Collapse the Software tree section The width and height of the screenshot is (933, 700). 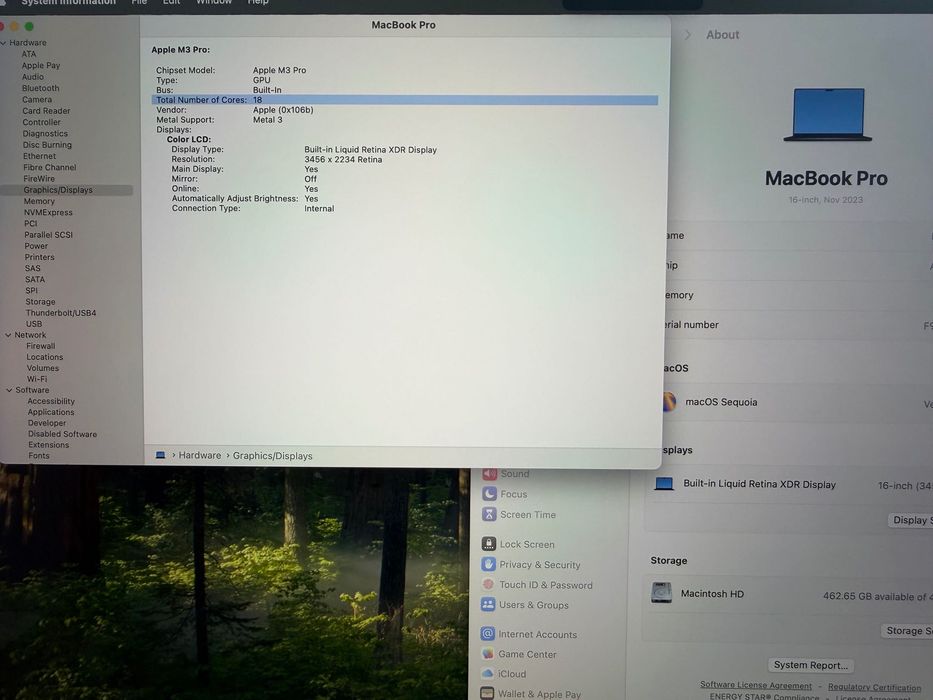(9, 390)
